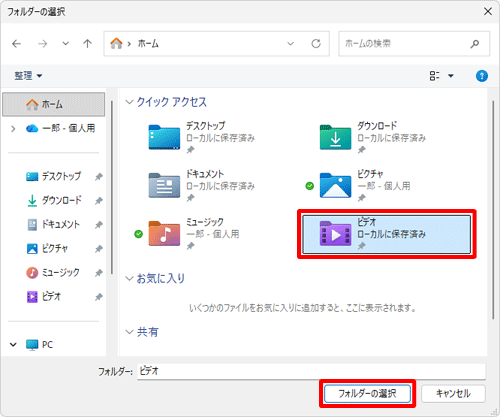Expand the 一郎 - 個人用 OneDrive node
This screenshot has width=500, height=417.
pyautogui.click(x=13, y=128)
